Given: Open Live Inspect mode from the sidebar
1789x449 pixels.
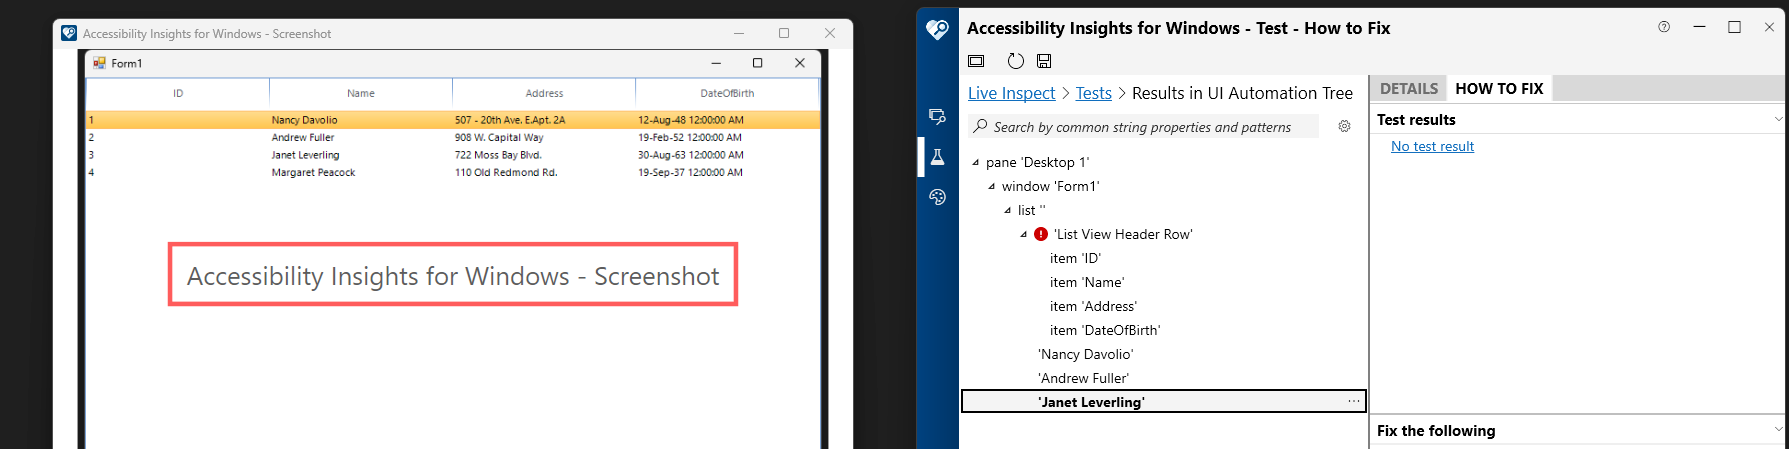Looking at the screenshot, I should (x=937, y=117).
